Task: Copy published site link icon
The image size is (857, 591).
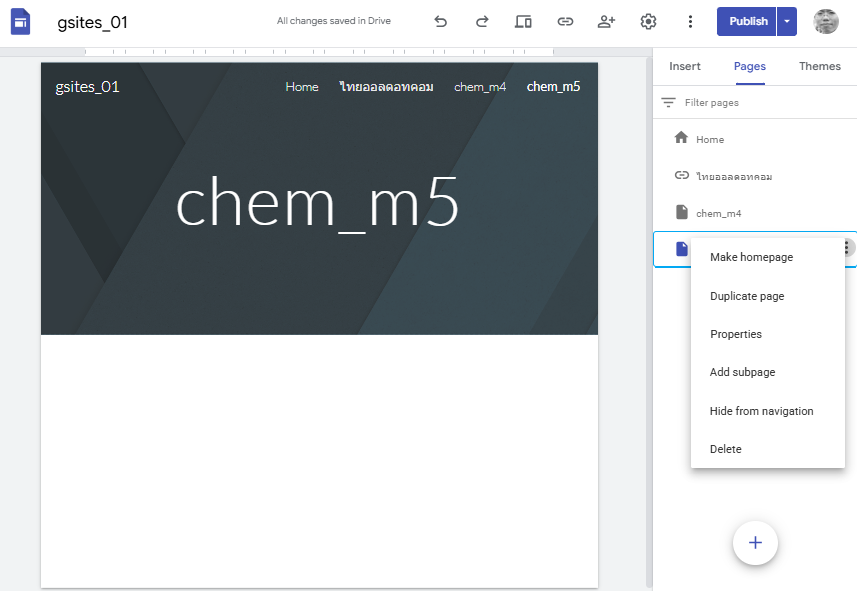Action: point(565,22)
